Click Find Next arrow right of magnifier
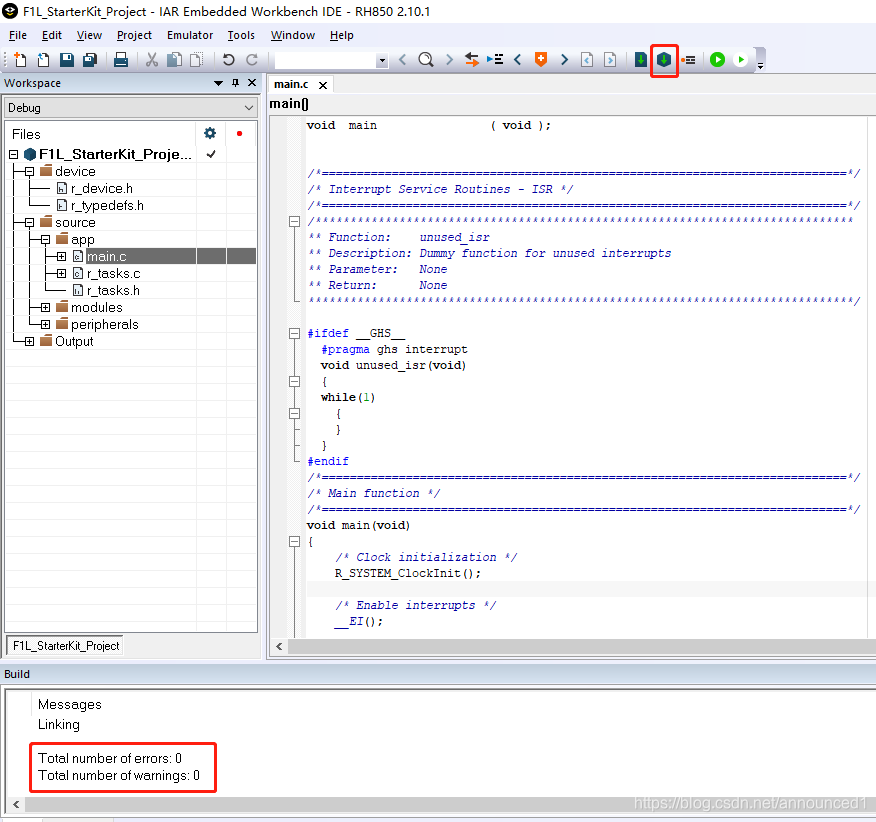Viewport: 876px width, 822px height. click(449, 59)
